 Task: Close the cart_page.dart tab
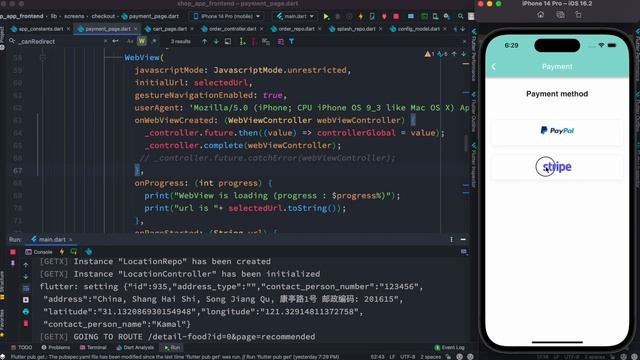[193, 29]
